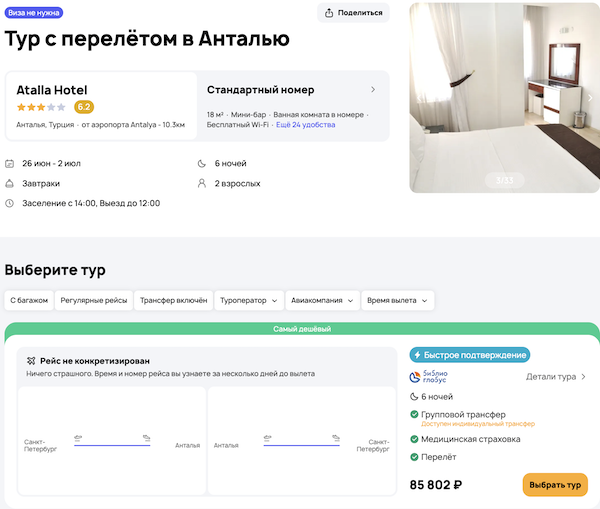The height and width of the screenshot is (509, 600).
Task: Click the moon icon beside 6 ночей
Action: (204, 163)
